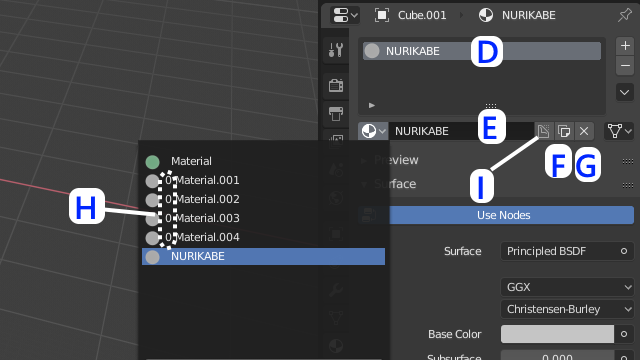Remove the material slot with minus button

pyautogui.click(x=625, y=65)
